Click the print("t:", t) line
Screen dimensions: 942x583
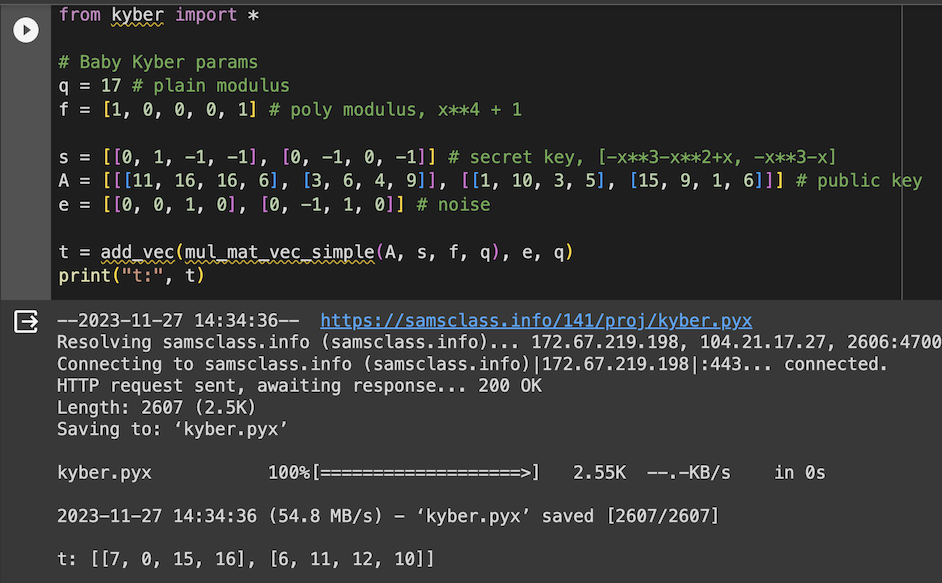click(x=132, y=276)
